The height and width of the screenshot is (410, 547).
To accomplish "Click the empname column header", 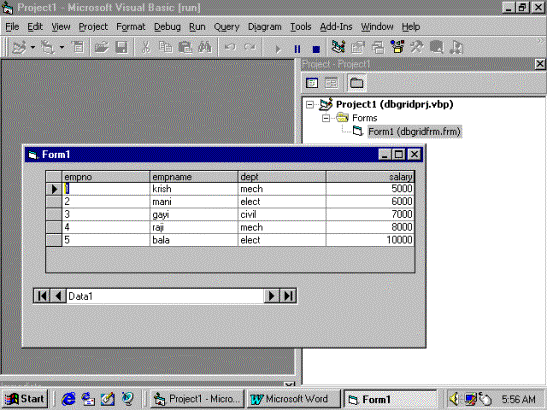I will [194, 177].
